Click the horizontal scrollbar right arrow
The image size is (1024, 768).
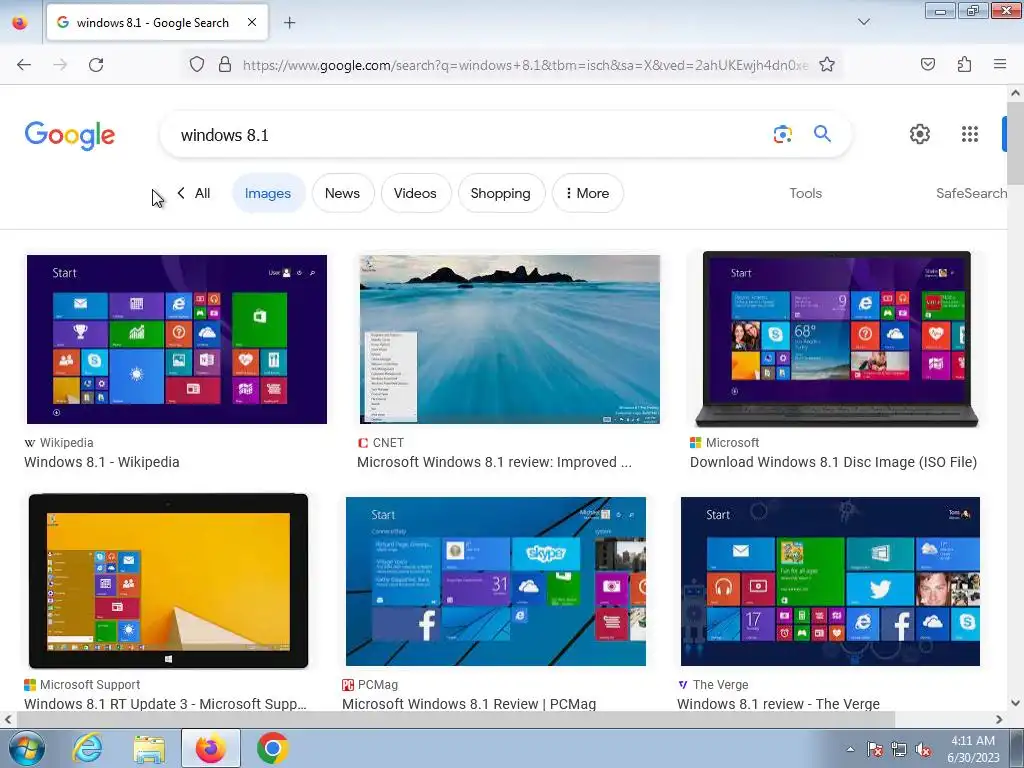(999, 719)
